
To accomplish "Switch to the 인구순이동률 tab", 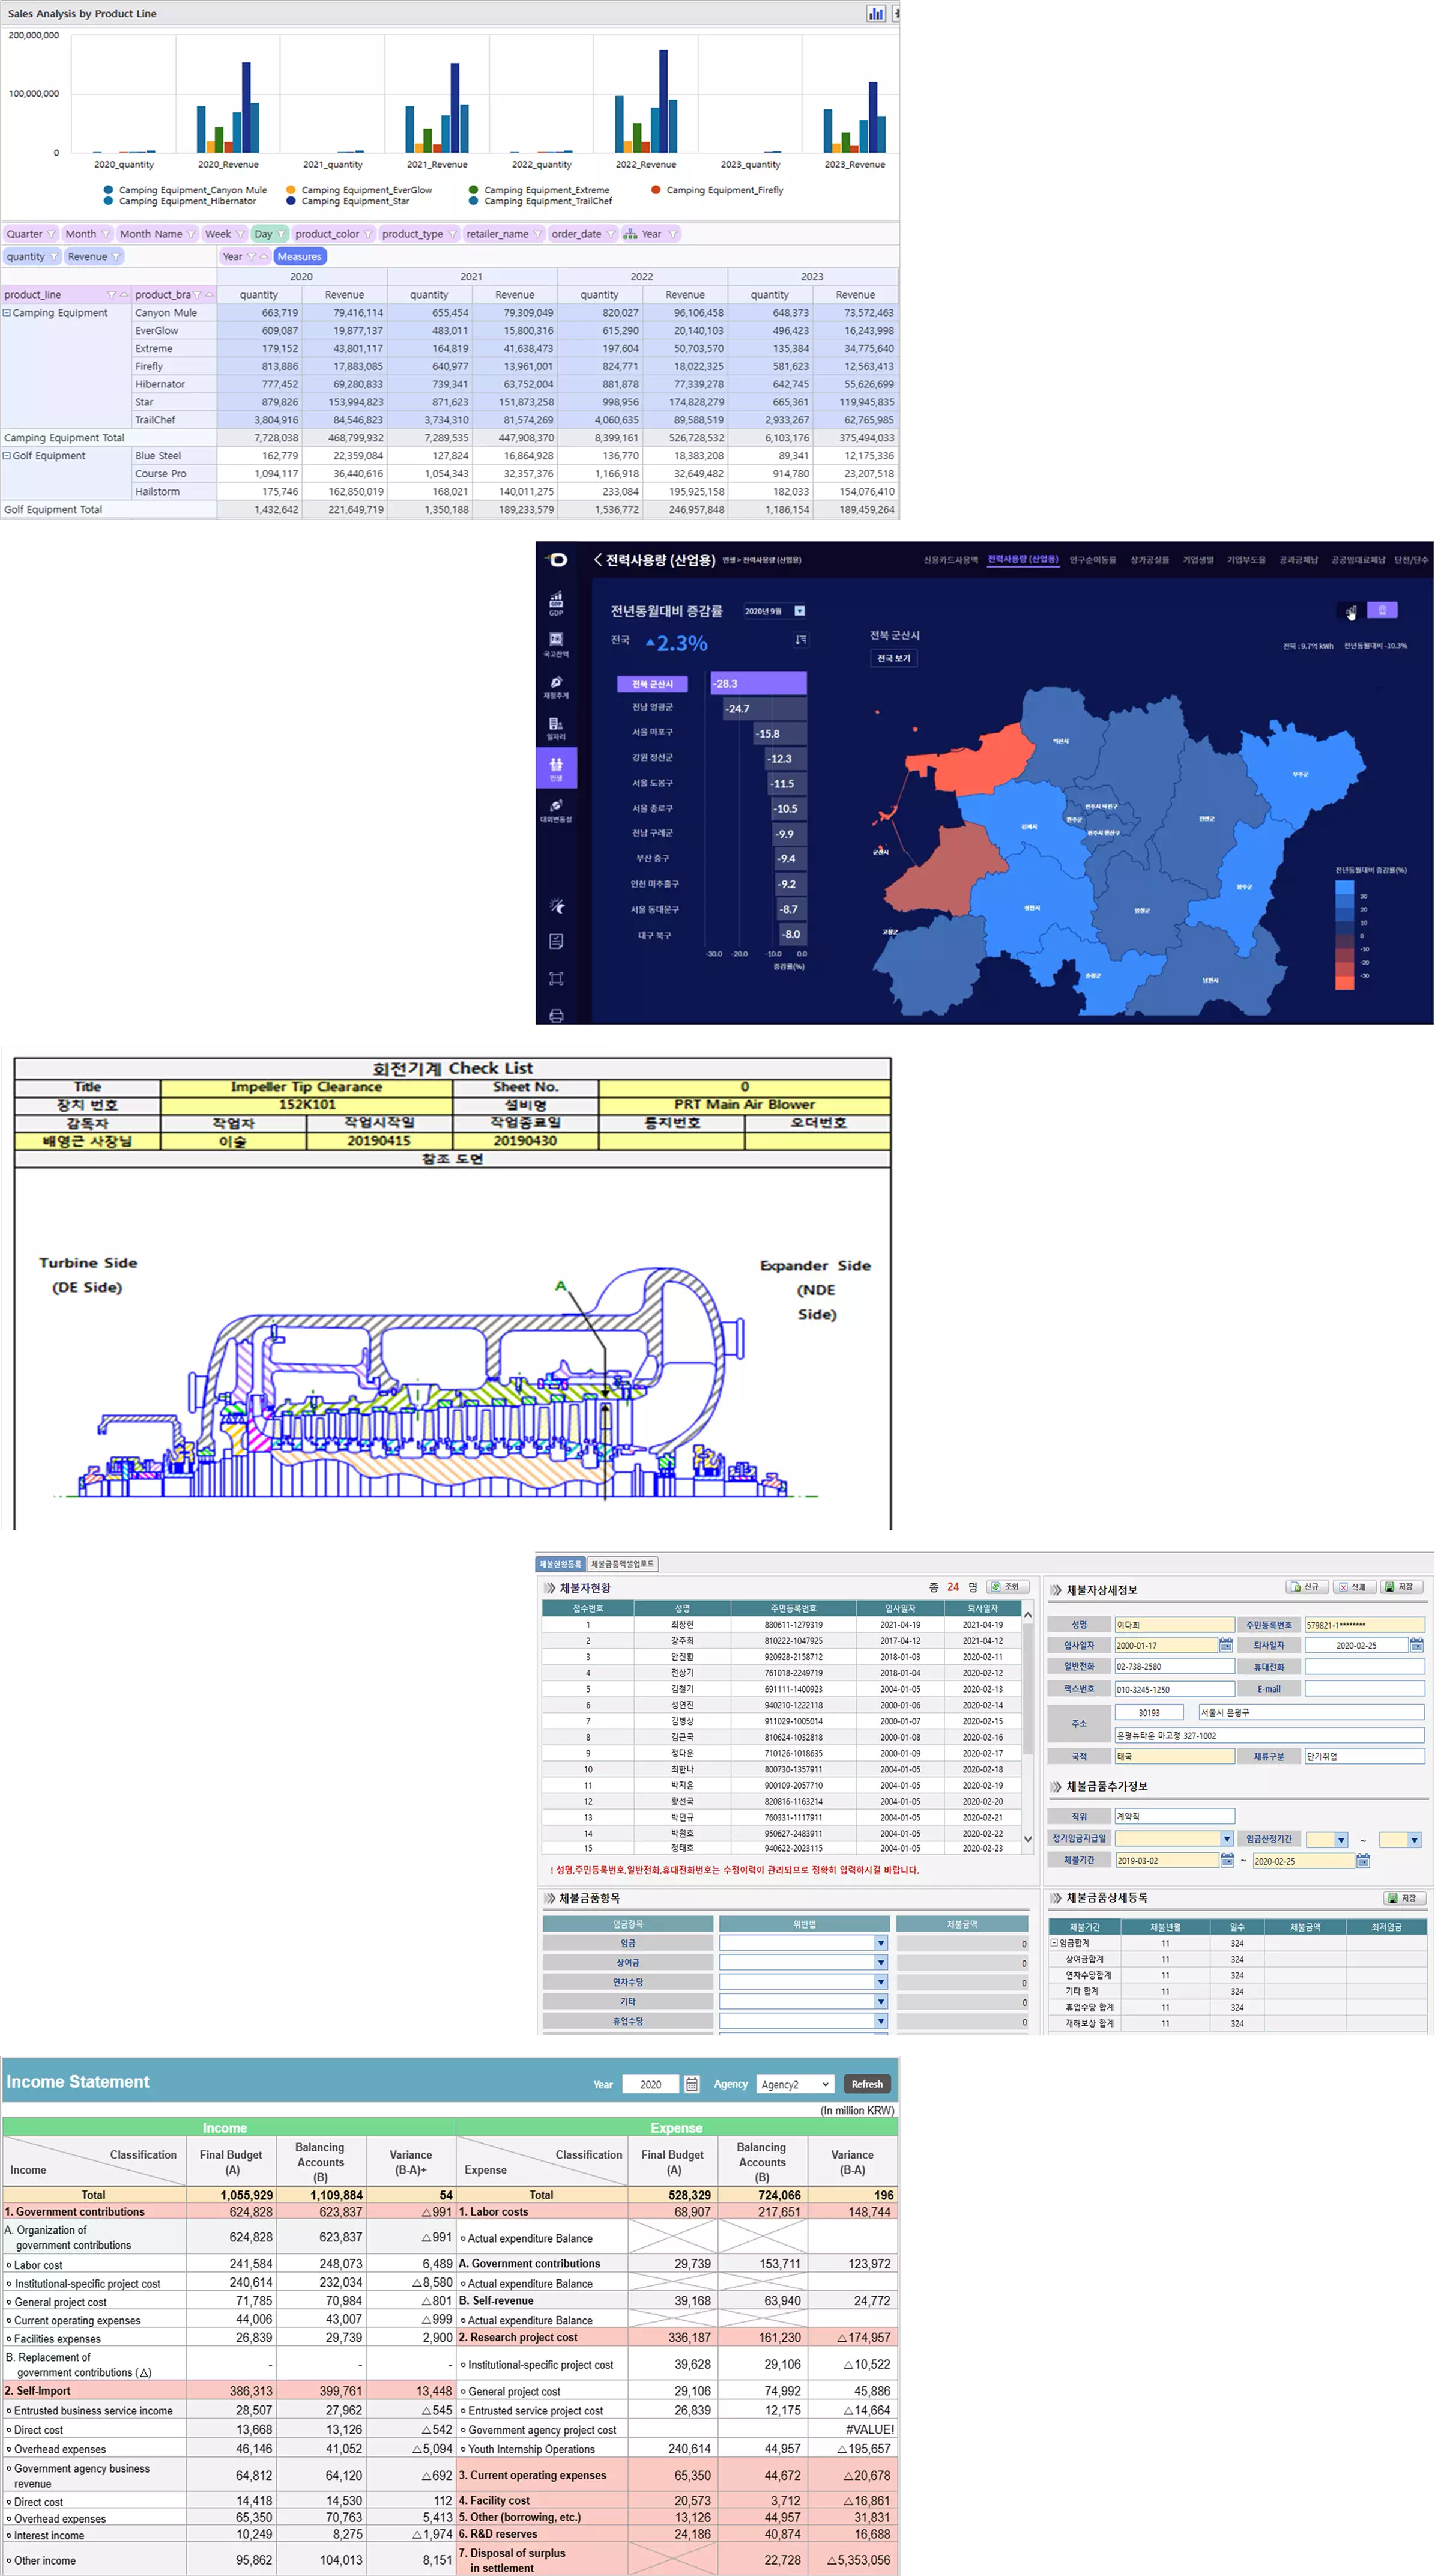I will pos(1092,560).
